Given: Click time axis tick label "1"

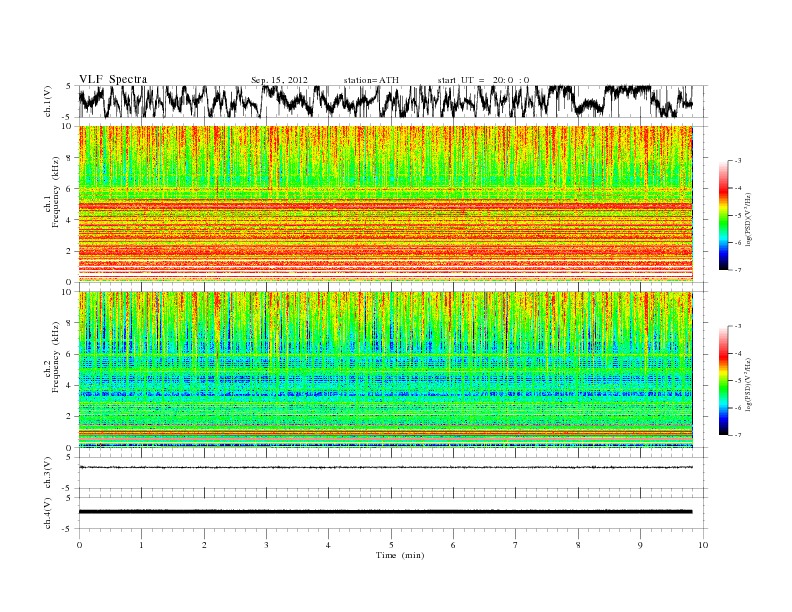Looking at the screenshot, I should pyautogui.click(x=141, y=545).
